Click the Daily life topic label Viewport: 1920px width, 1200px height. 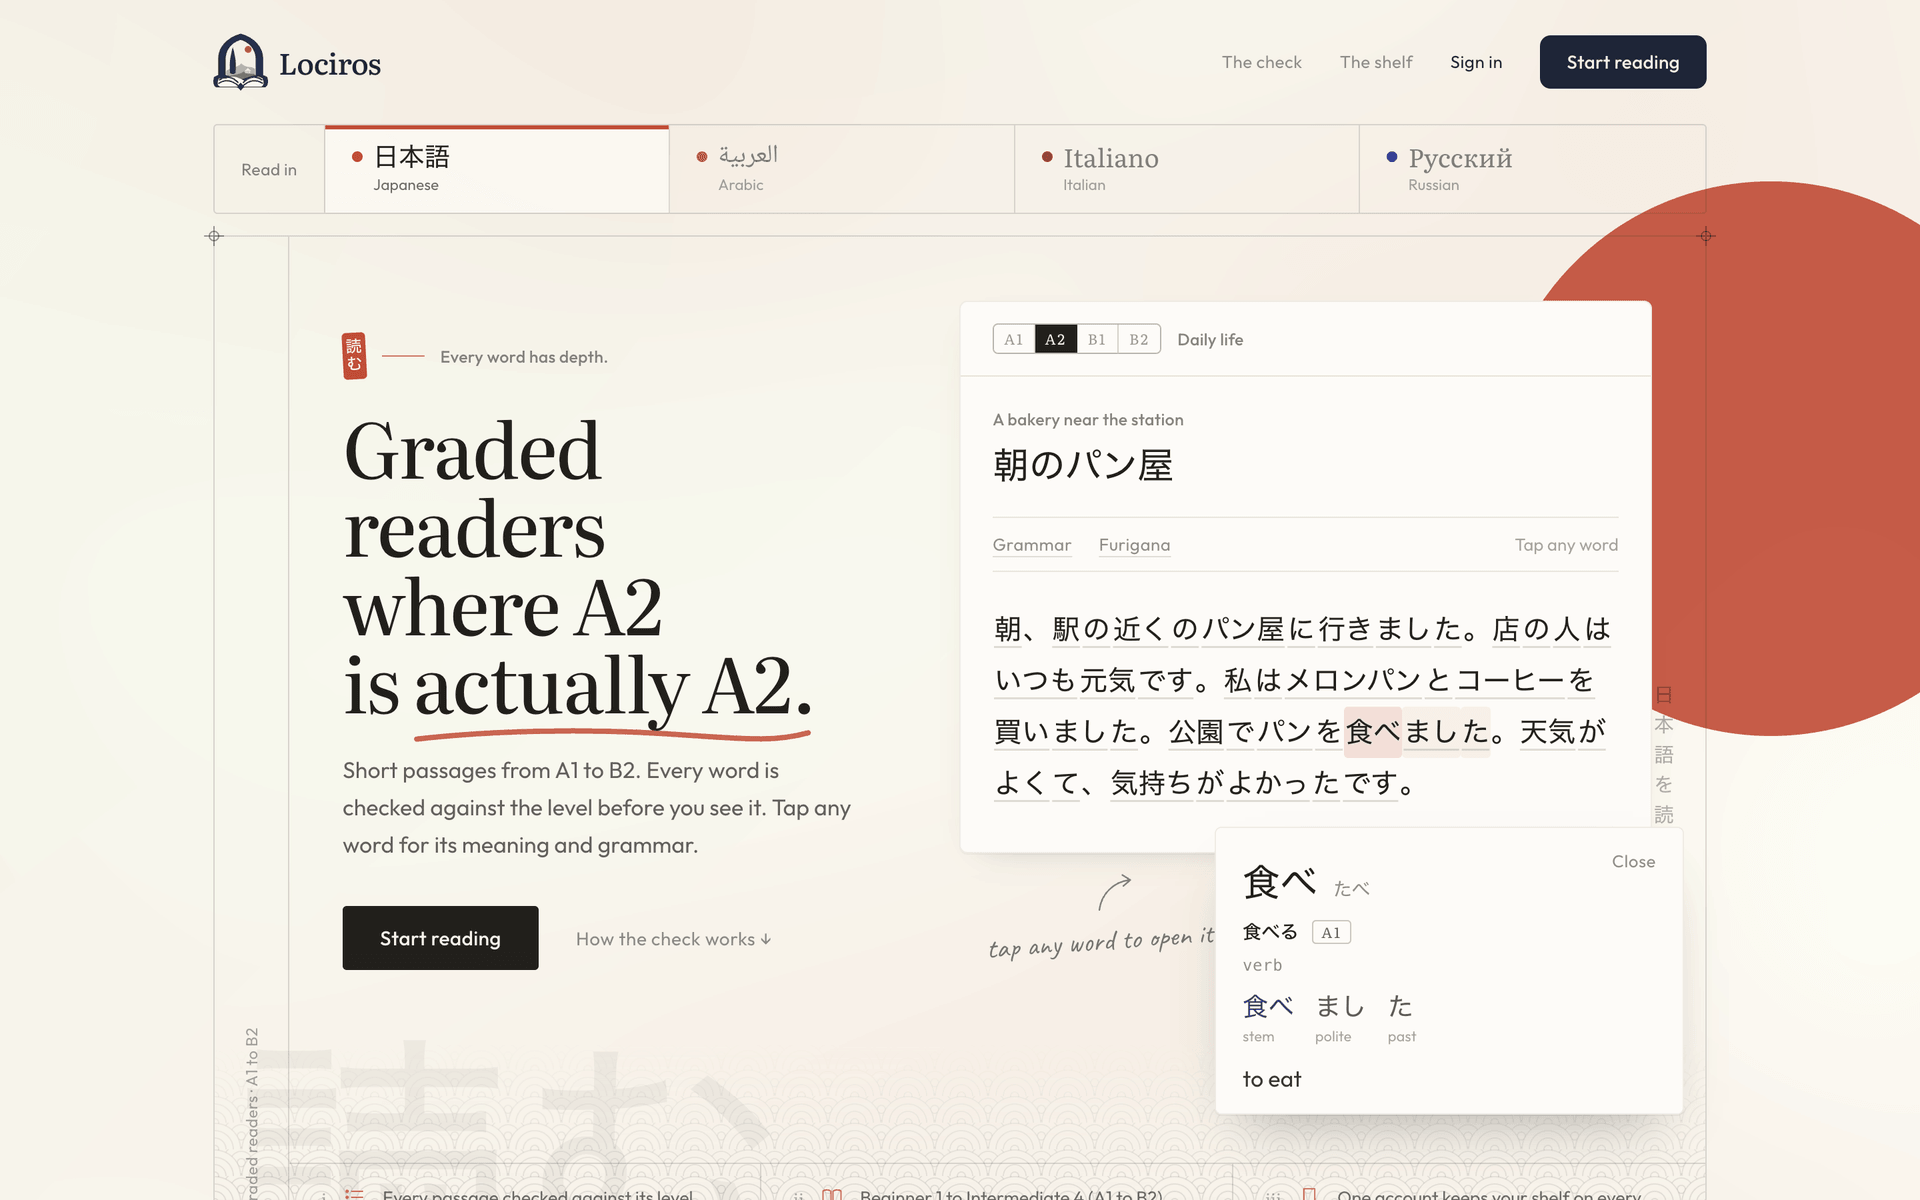1210,339
